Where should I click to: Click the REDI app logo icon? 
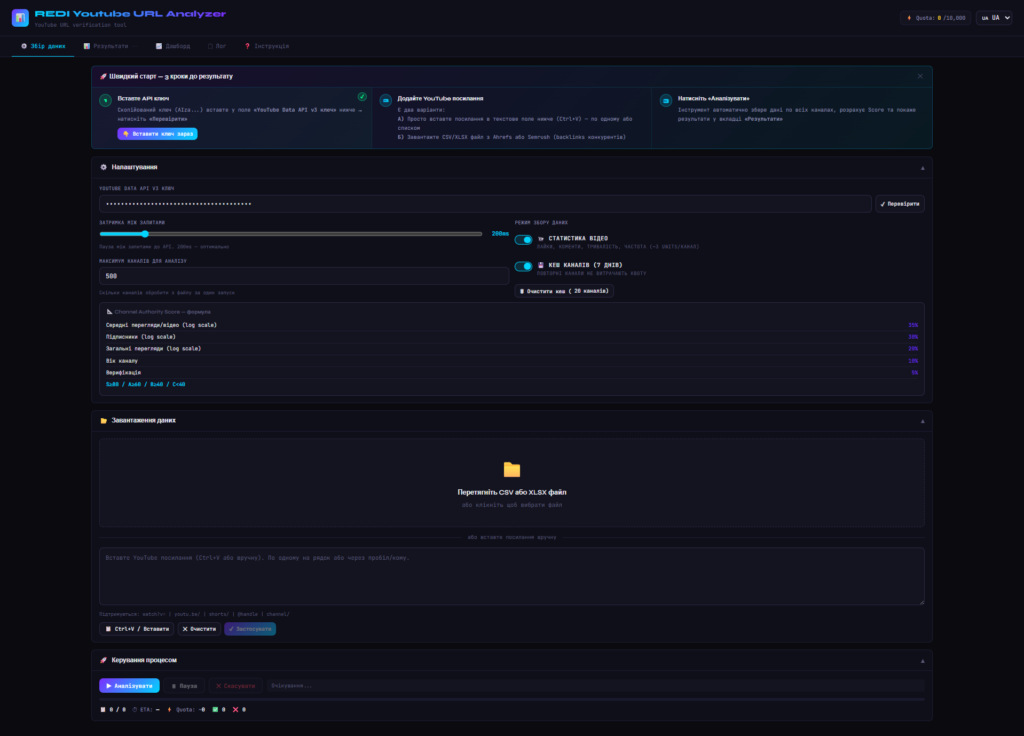pos(20,18)
